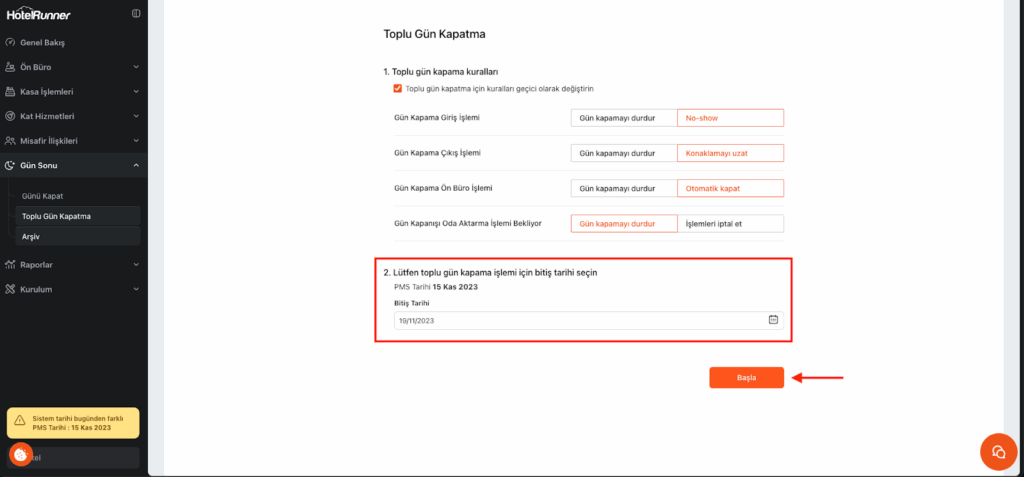The width and height of the screenshot is (1024, 477).
Task: Uncheck temporary rule change checkbox
Action: (398, 88)
